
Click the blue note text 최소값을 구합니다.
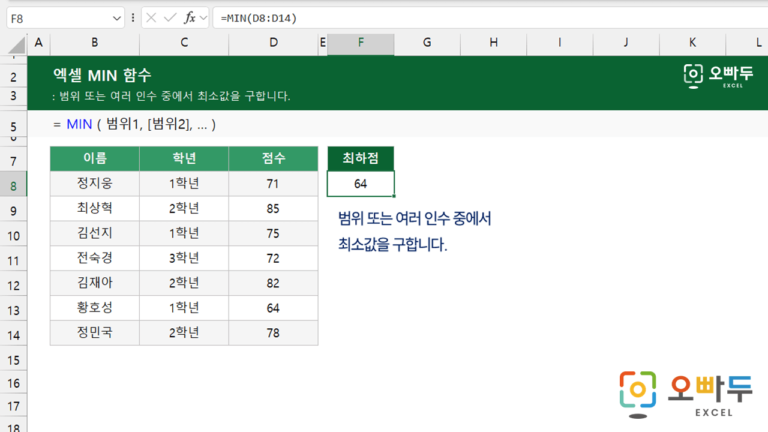click(x=393, y=244)
